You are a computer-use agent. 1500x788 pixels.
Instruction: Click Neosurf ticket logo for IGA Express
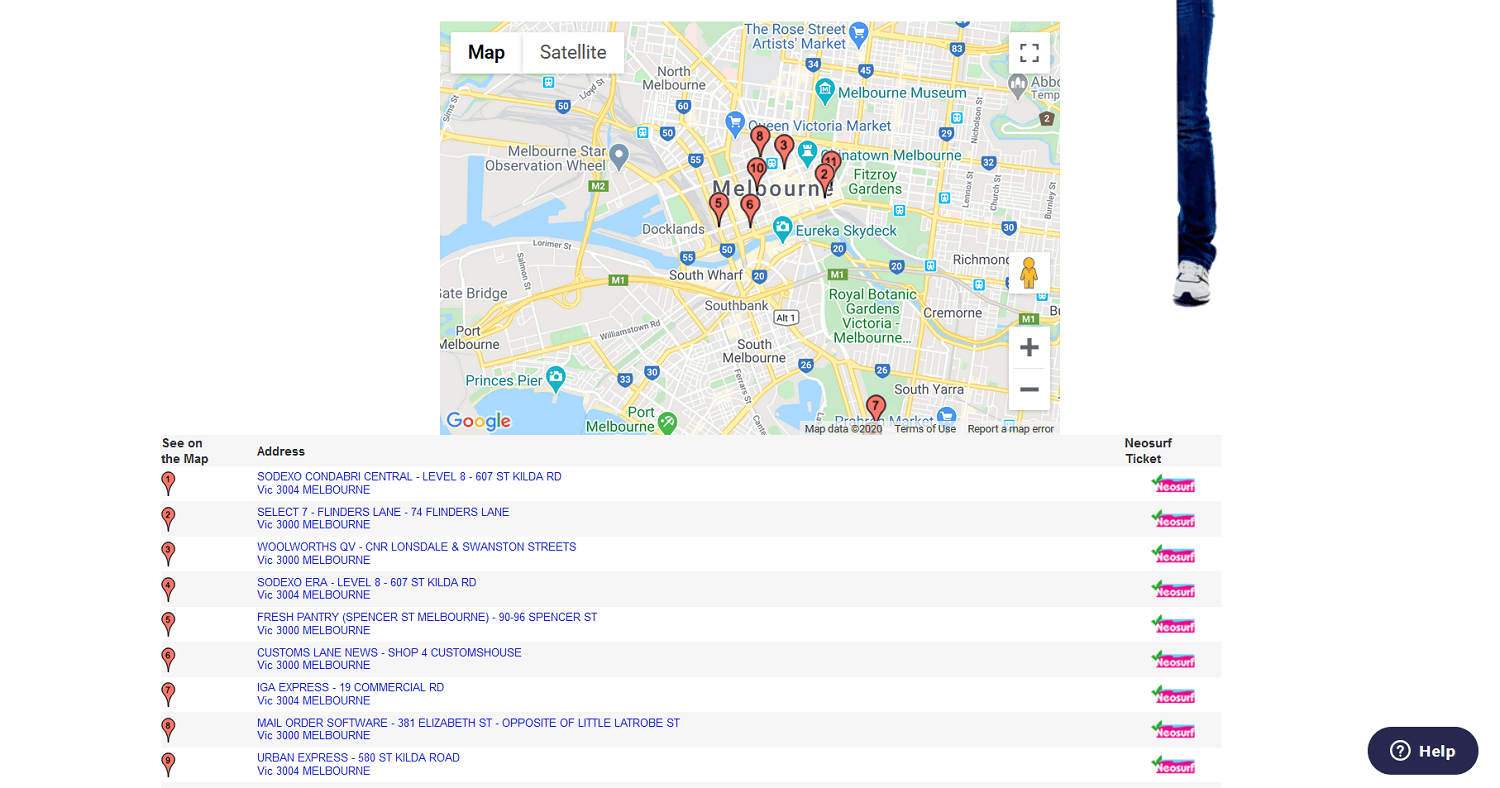[x=1173, y=694]
